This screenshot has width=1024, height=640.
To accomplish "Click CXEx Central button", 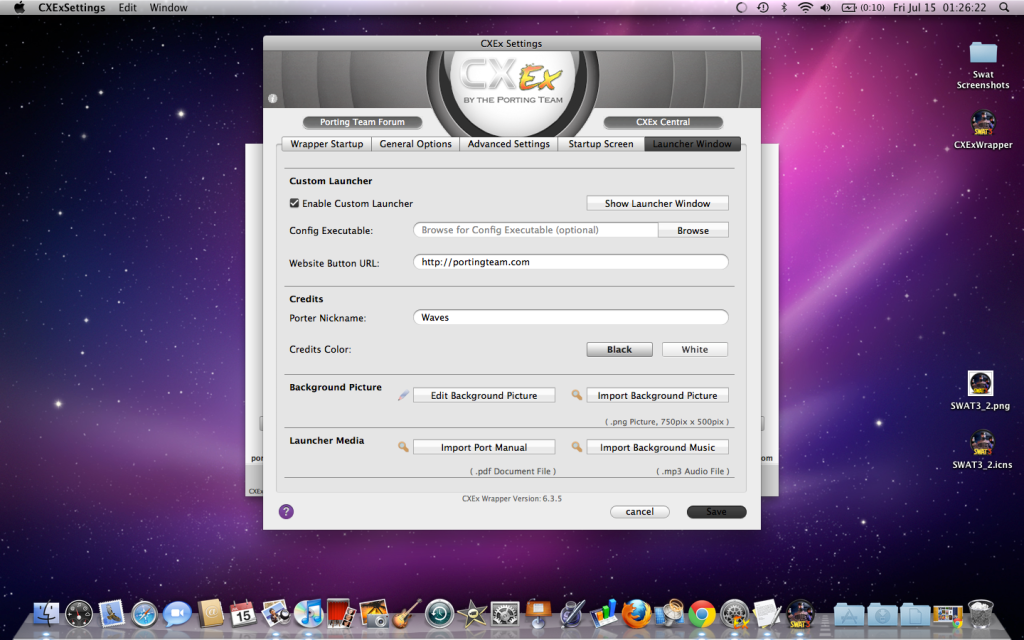I will 663,122.
